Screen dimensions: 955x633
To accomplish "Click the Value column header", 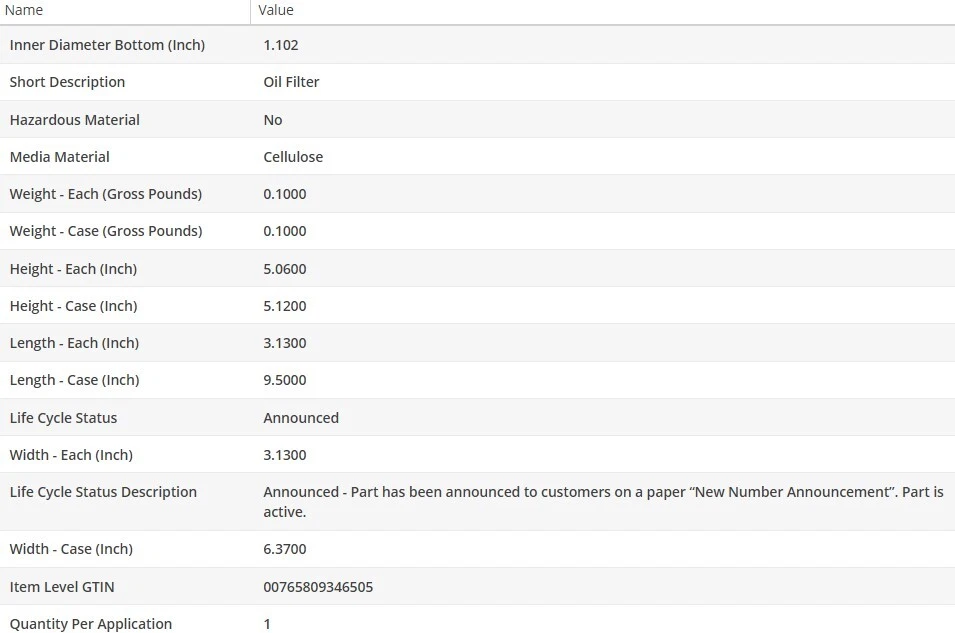I will [276, 10].
